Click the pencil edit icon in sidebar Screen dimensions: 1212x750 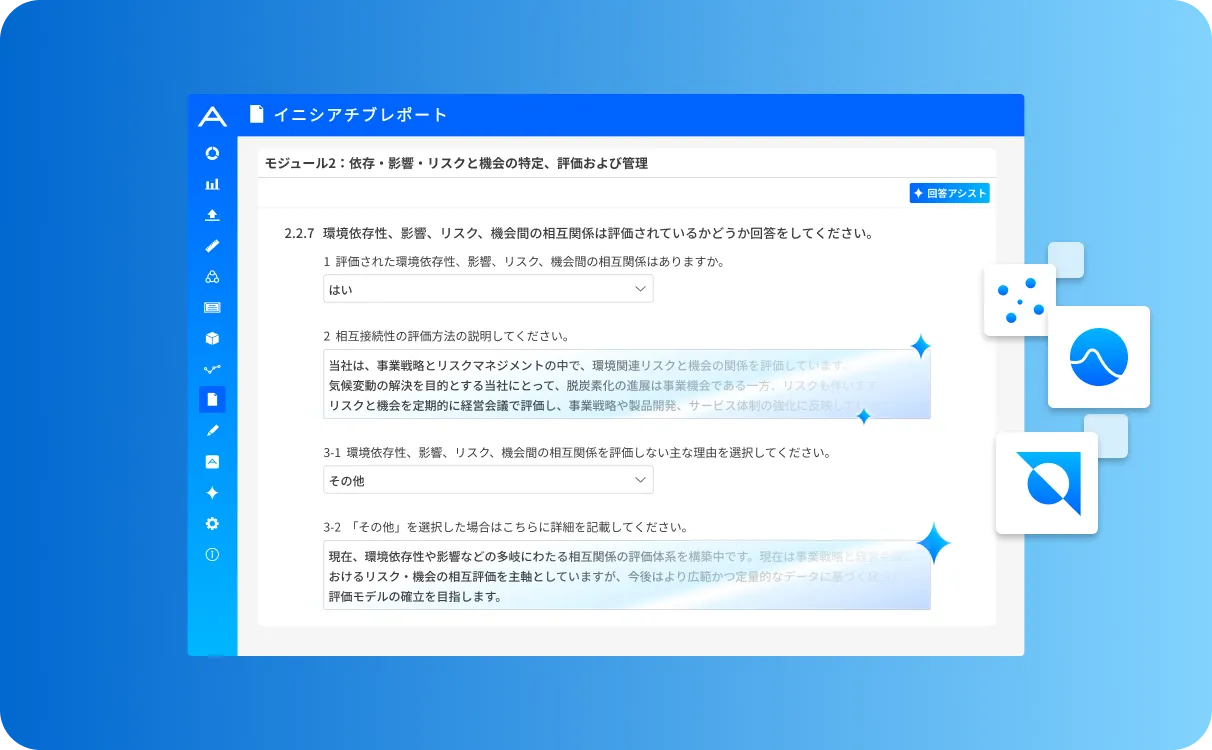[x=212, y=430]
